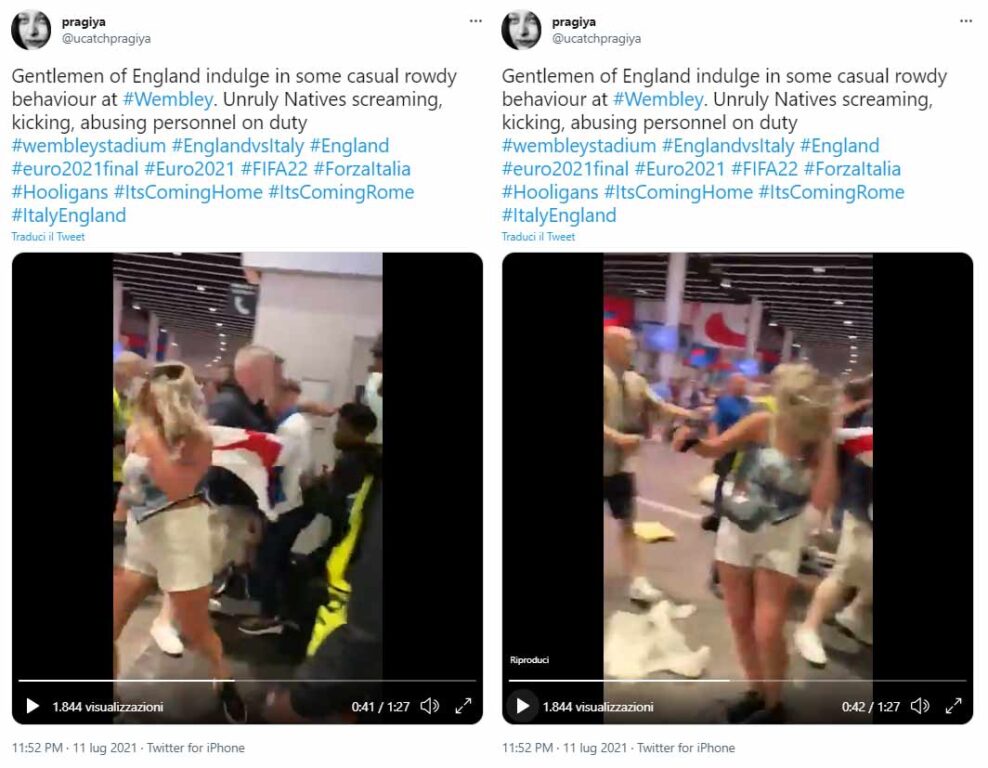Click 'Traduci il Tweet' under right tweet
Image resolution: width=988 pixels, height=768 pixels.
click(x=538, y=237)
